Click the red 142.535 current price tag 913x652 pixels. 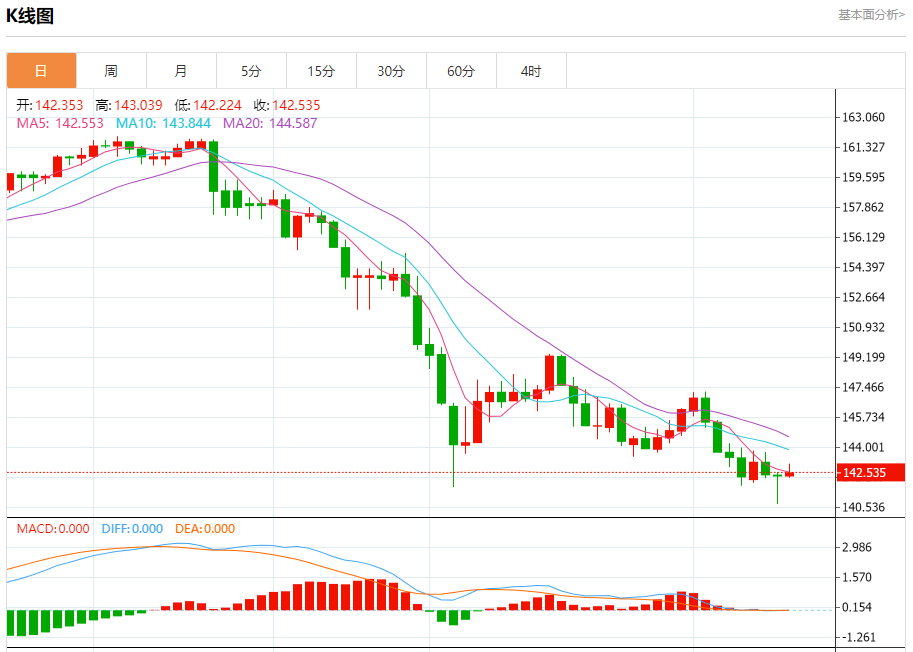pyautogui.click(x=870, y=472)
